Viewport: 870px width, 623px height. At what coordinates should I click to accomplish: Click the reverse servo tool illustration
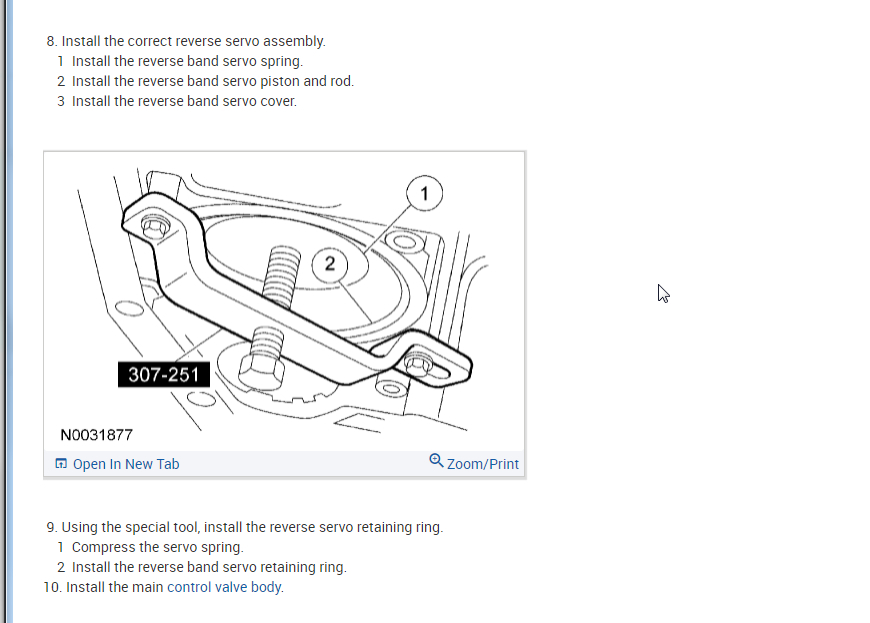[284, 301]
